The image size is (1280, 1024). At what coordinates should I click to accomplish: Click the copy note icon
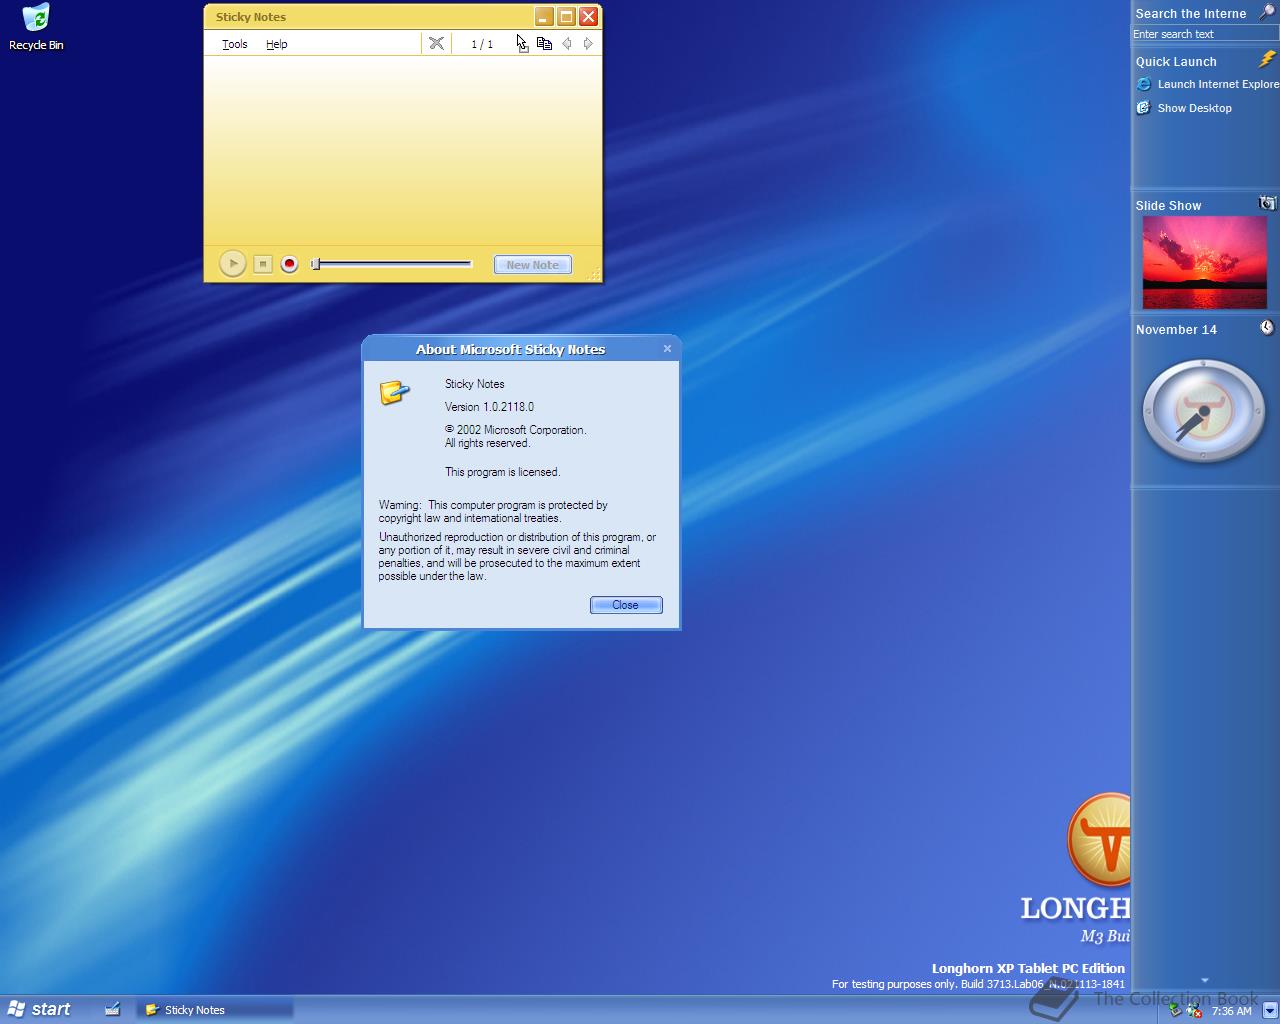544,43
